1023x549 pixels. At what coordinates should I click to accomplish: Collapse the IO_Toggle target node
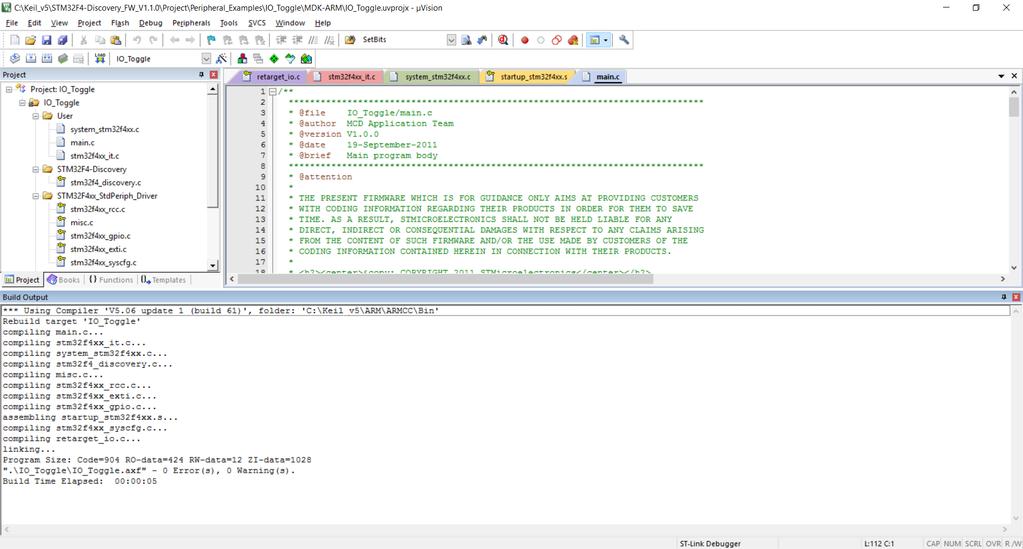click(x=22, y=103)
